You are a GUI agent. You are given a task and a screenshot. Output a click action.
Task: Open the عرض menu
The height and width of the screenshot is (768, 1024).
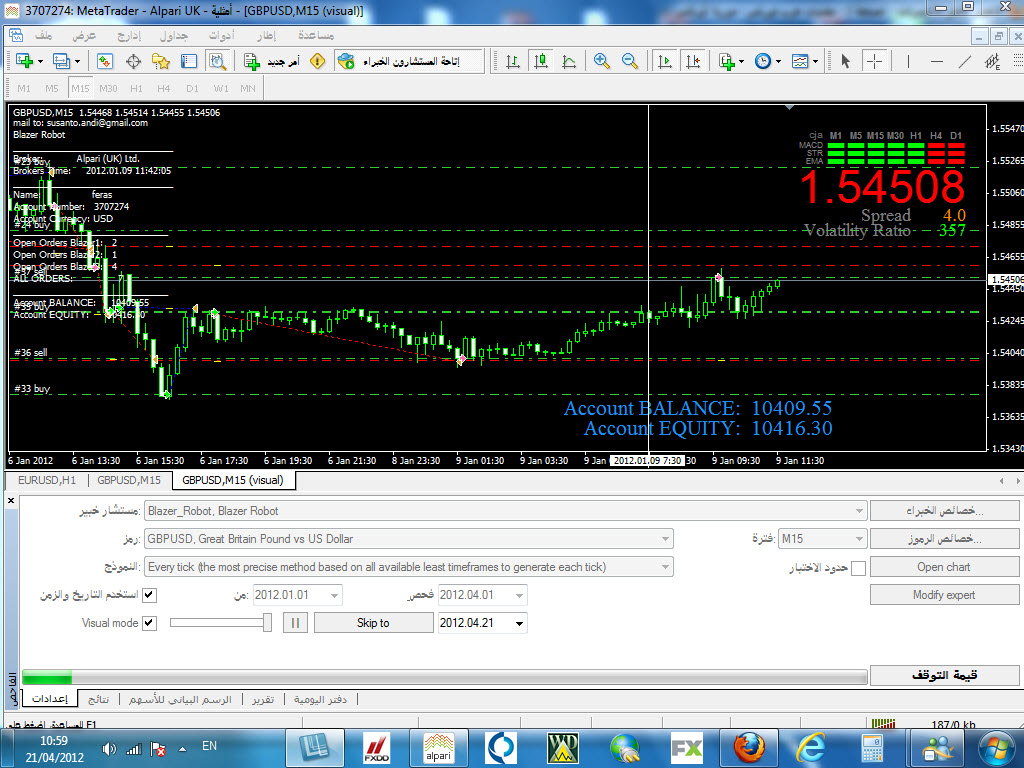click(84, 35)
